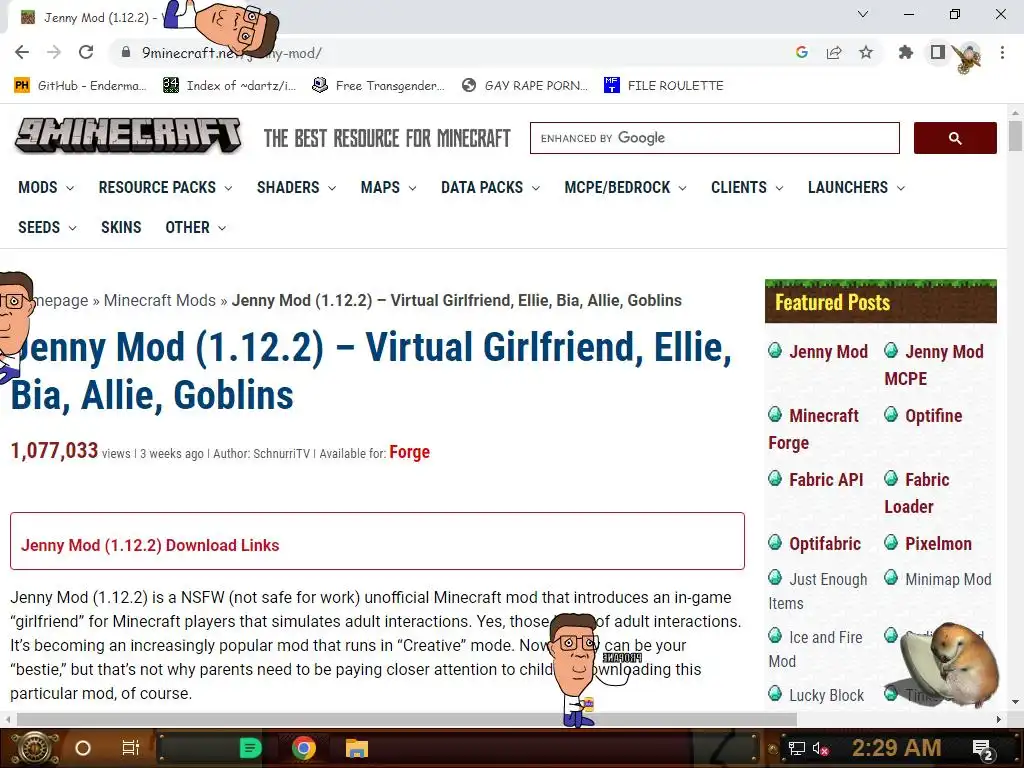Open featured post Fabric API
Image resolution: width=1024 pixels, height=768 pixels.
(x=826, y=480)
